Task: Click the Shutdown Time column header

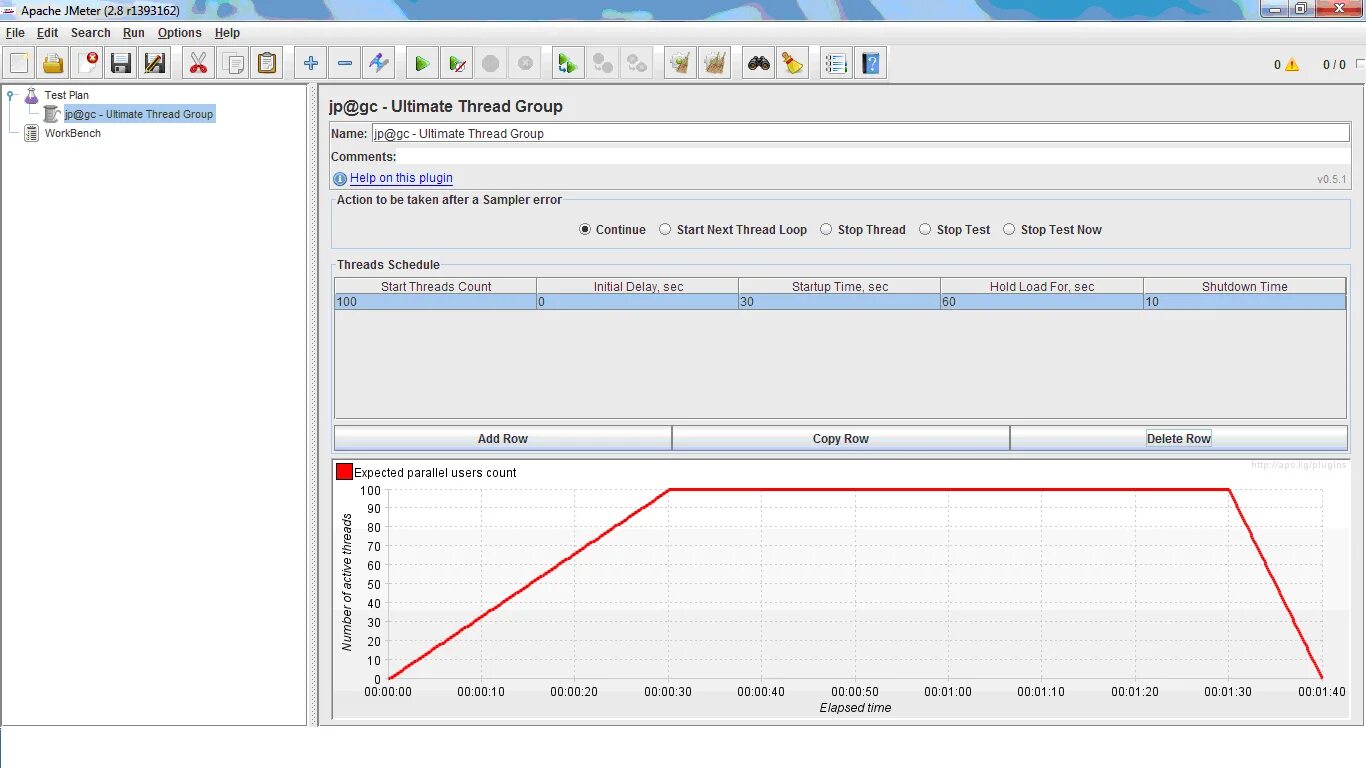Action: [x=1244, y=286]
